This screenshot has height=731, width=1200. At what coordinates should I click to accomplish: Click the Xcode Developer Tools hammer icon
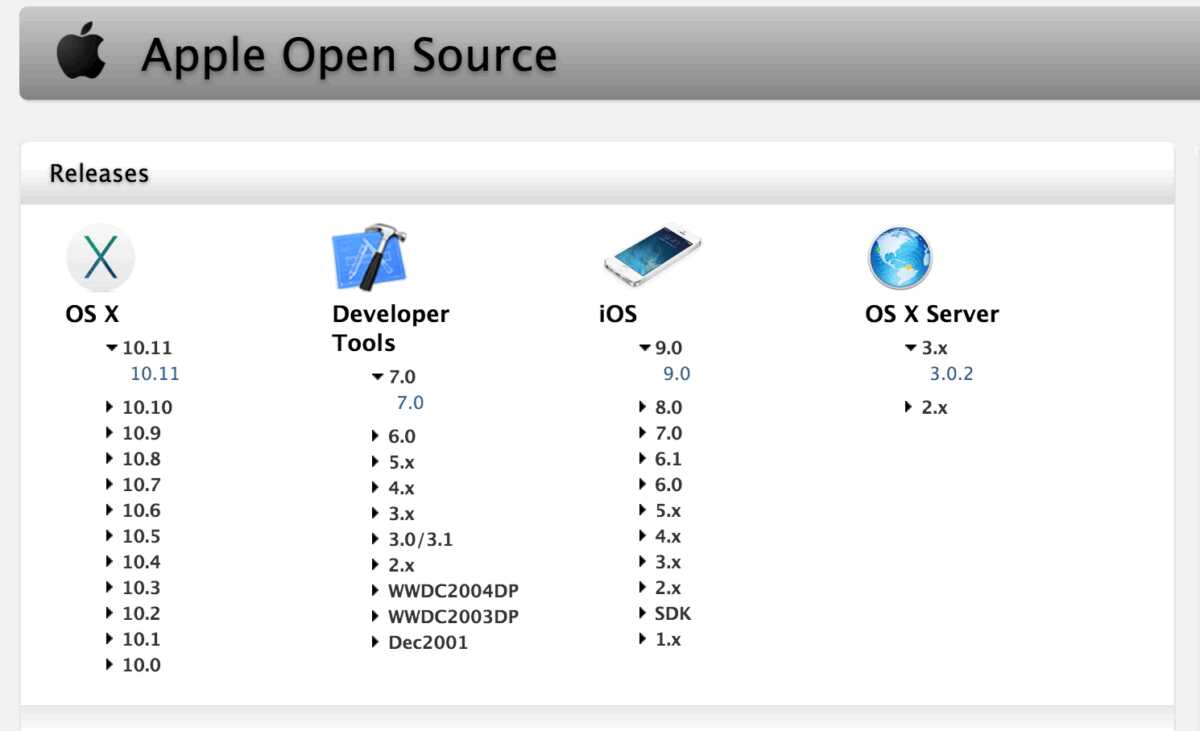tap(371, 257)
